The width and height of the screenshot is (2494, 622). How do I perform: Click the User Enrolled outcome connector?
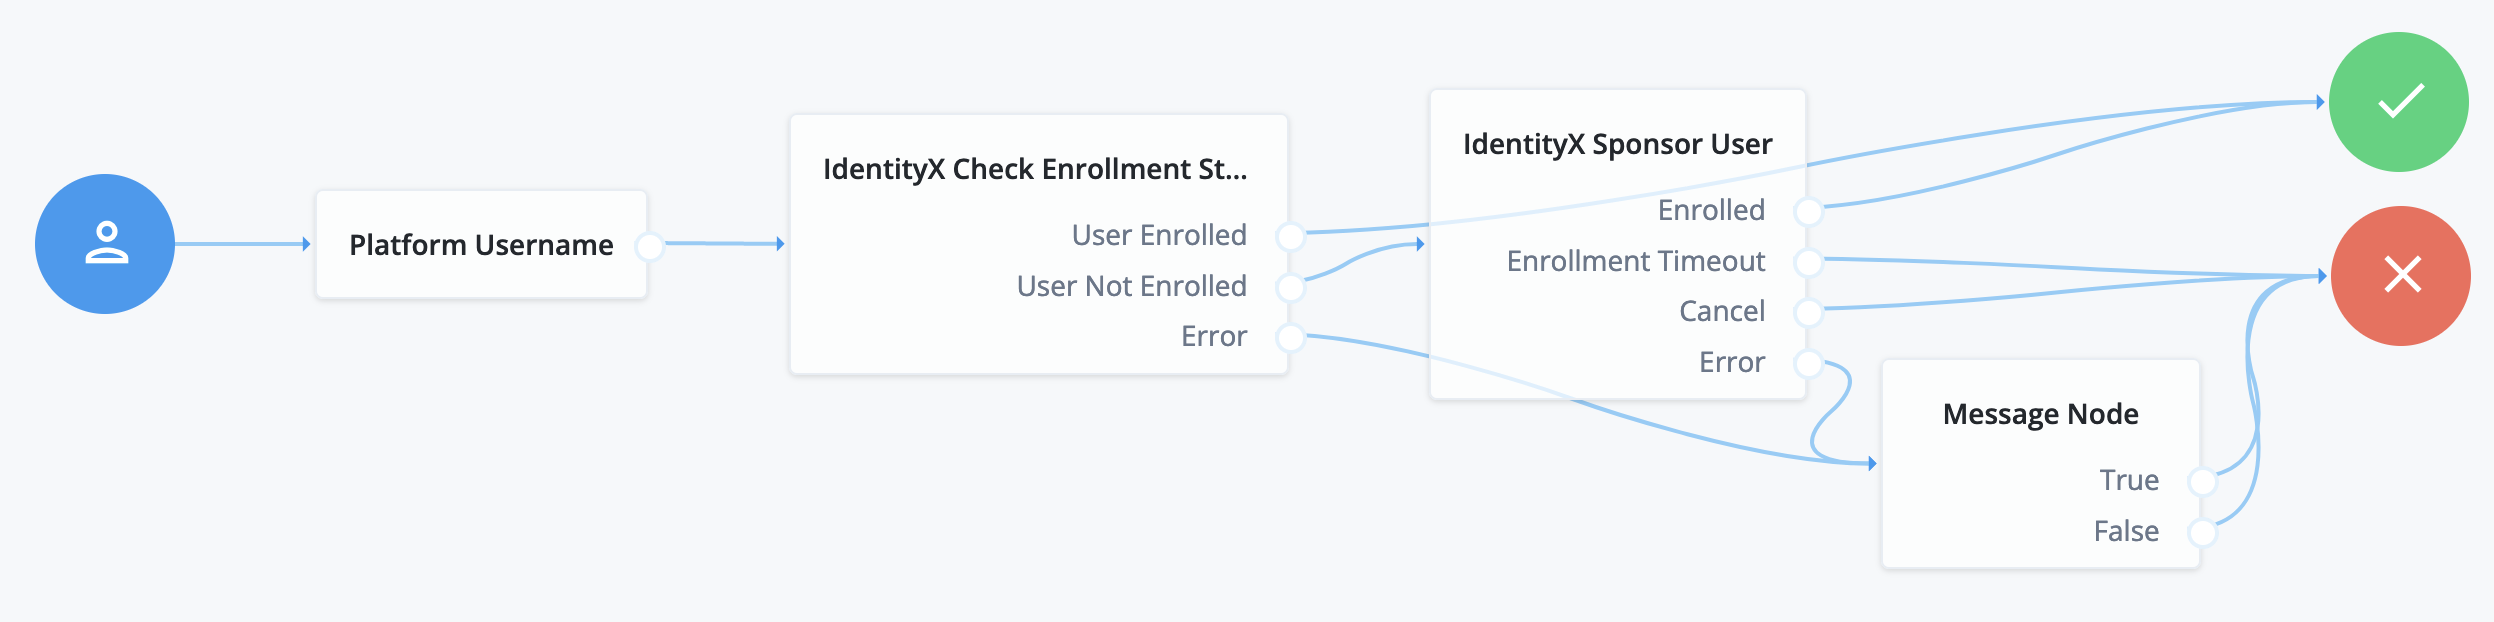[1291, 237]
